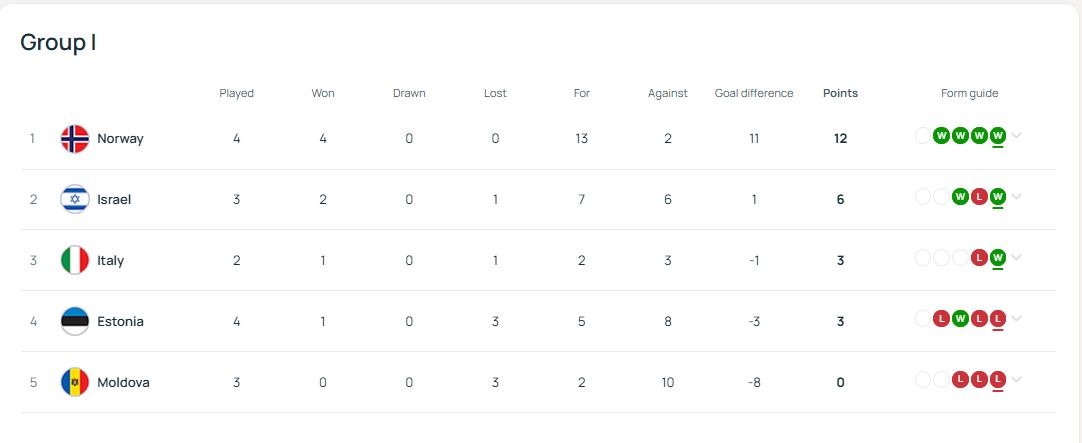Expand Israel's form guide chevron
1082x443 pixels.
[1016, 197]
